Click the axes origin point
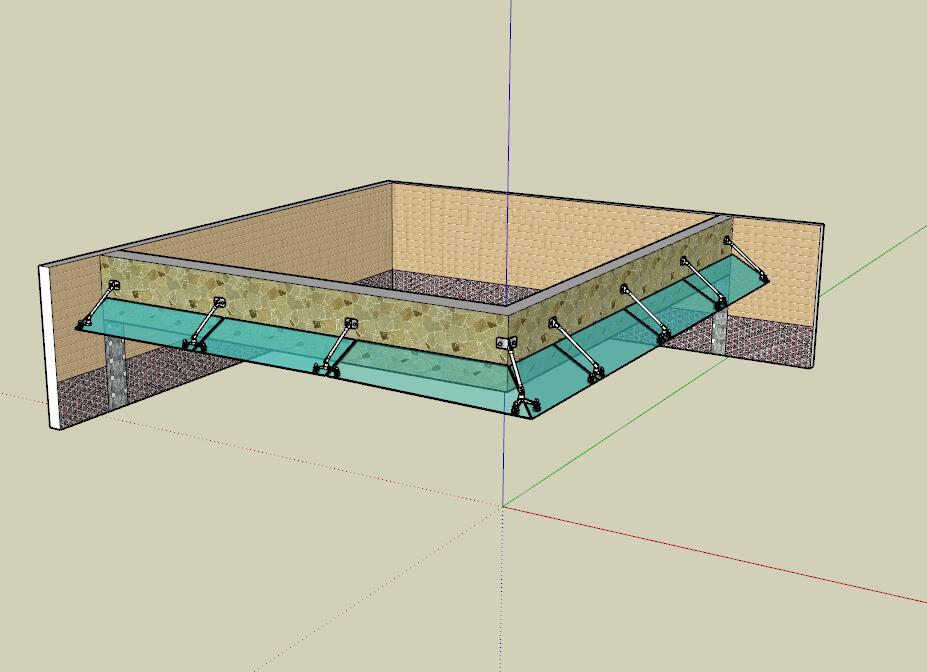Image resolution: width=927 pixels, height=672 pixels. (x=503, y=507)
